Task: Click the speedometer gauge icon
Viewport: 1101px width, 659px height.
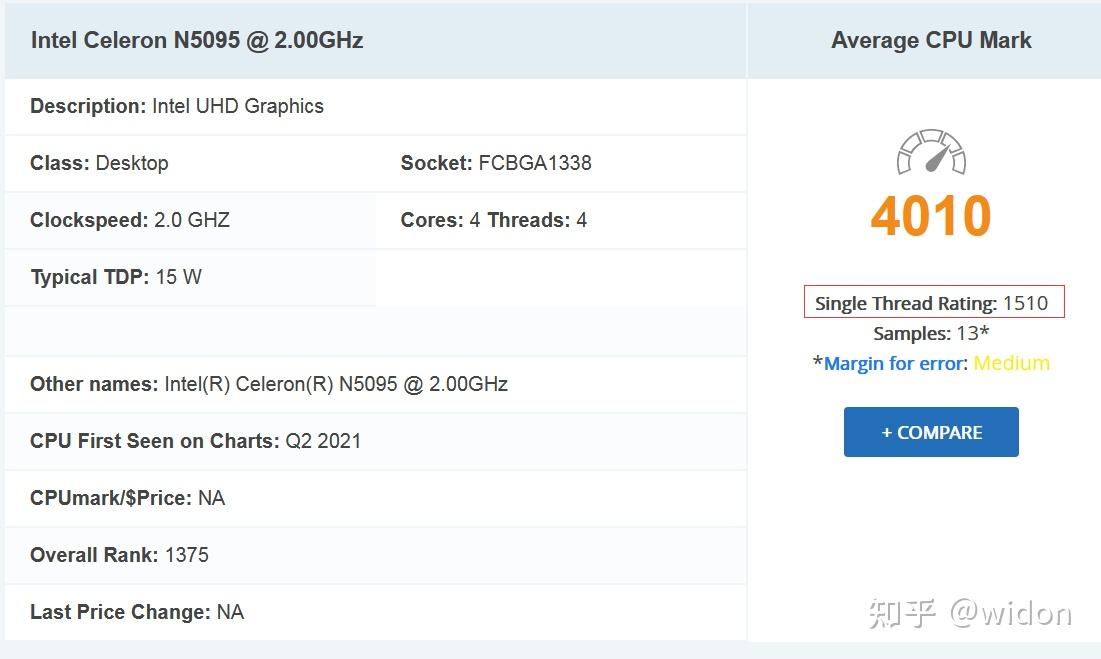Action: pyautogui.click(x=931, y=153)
